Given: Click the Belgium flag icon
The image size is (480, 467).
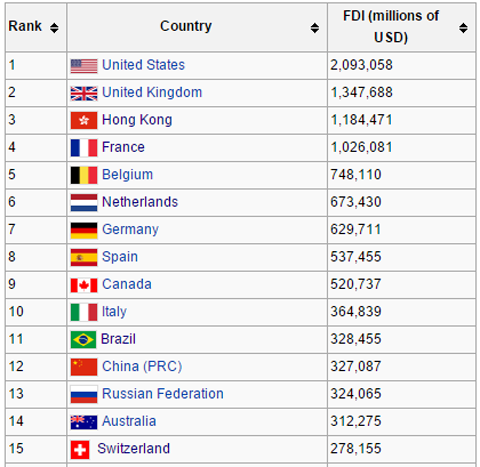Looking at the screenshot, I should coord(84,175).
